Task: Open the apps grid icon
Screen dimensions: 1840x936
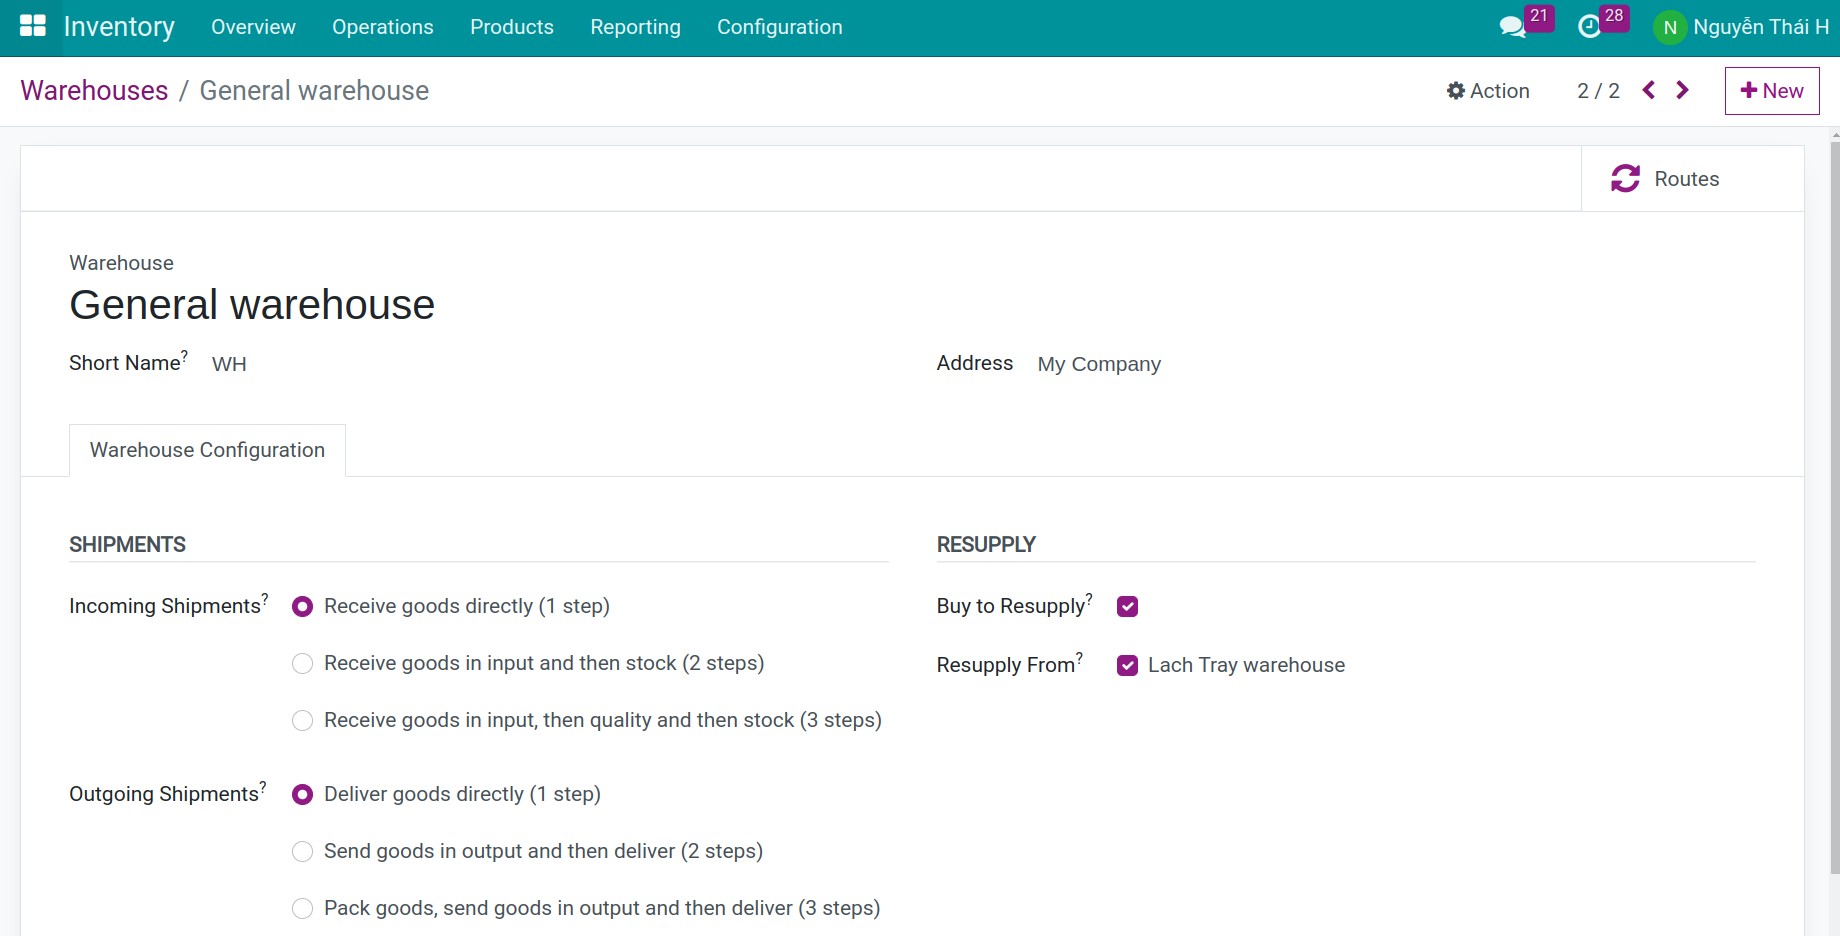Action: pyautogui.click(x=33, y=26)
